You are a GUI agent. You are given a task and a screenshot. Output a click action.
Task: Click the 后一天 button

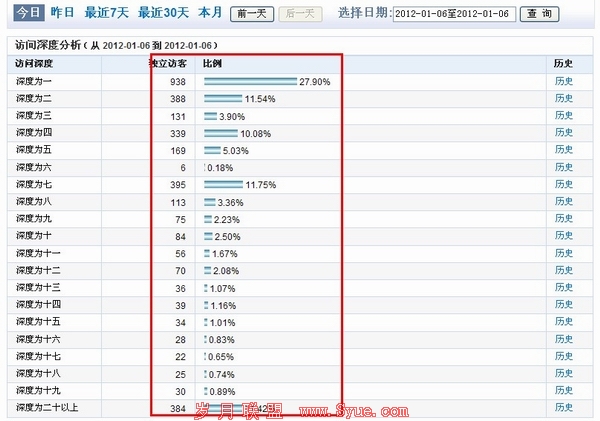tap(301, 14)
